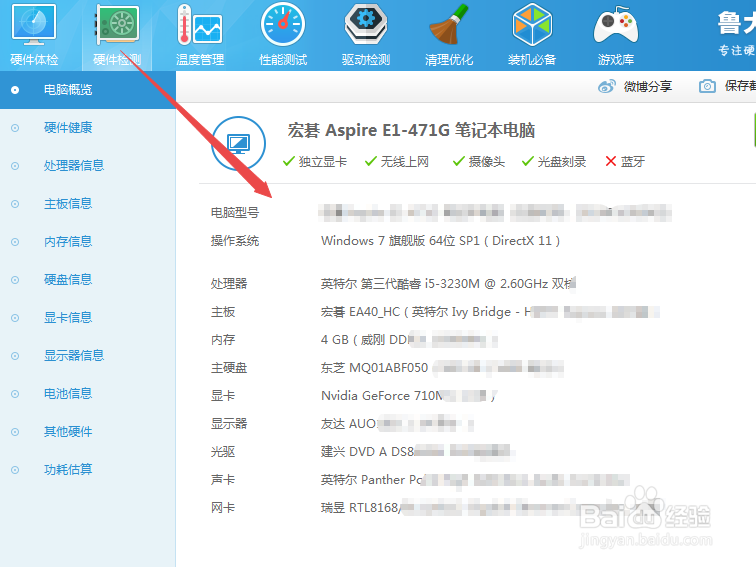This screenshot has width=756, height=567.
Task: Click the 电脑型号 label
Action: point(235,213)
